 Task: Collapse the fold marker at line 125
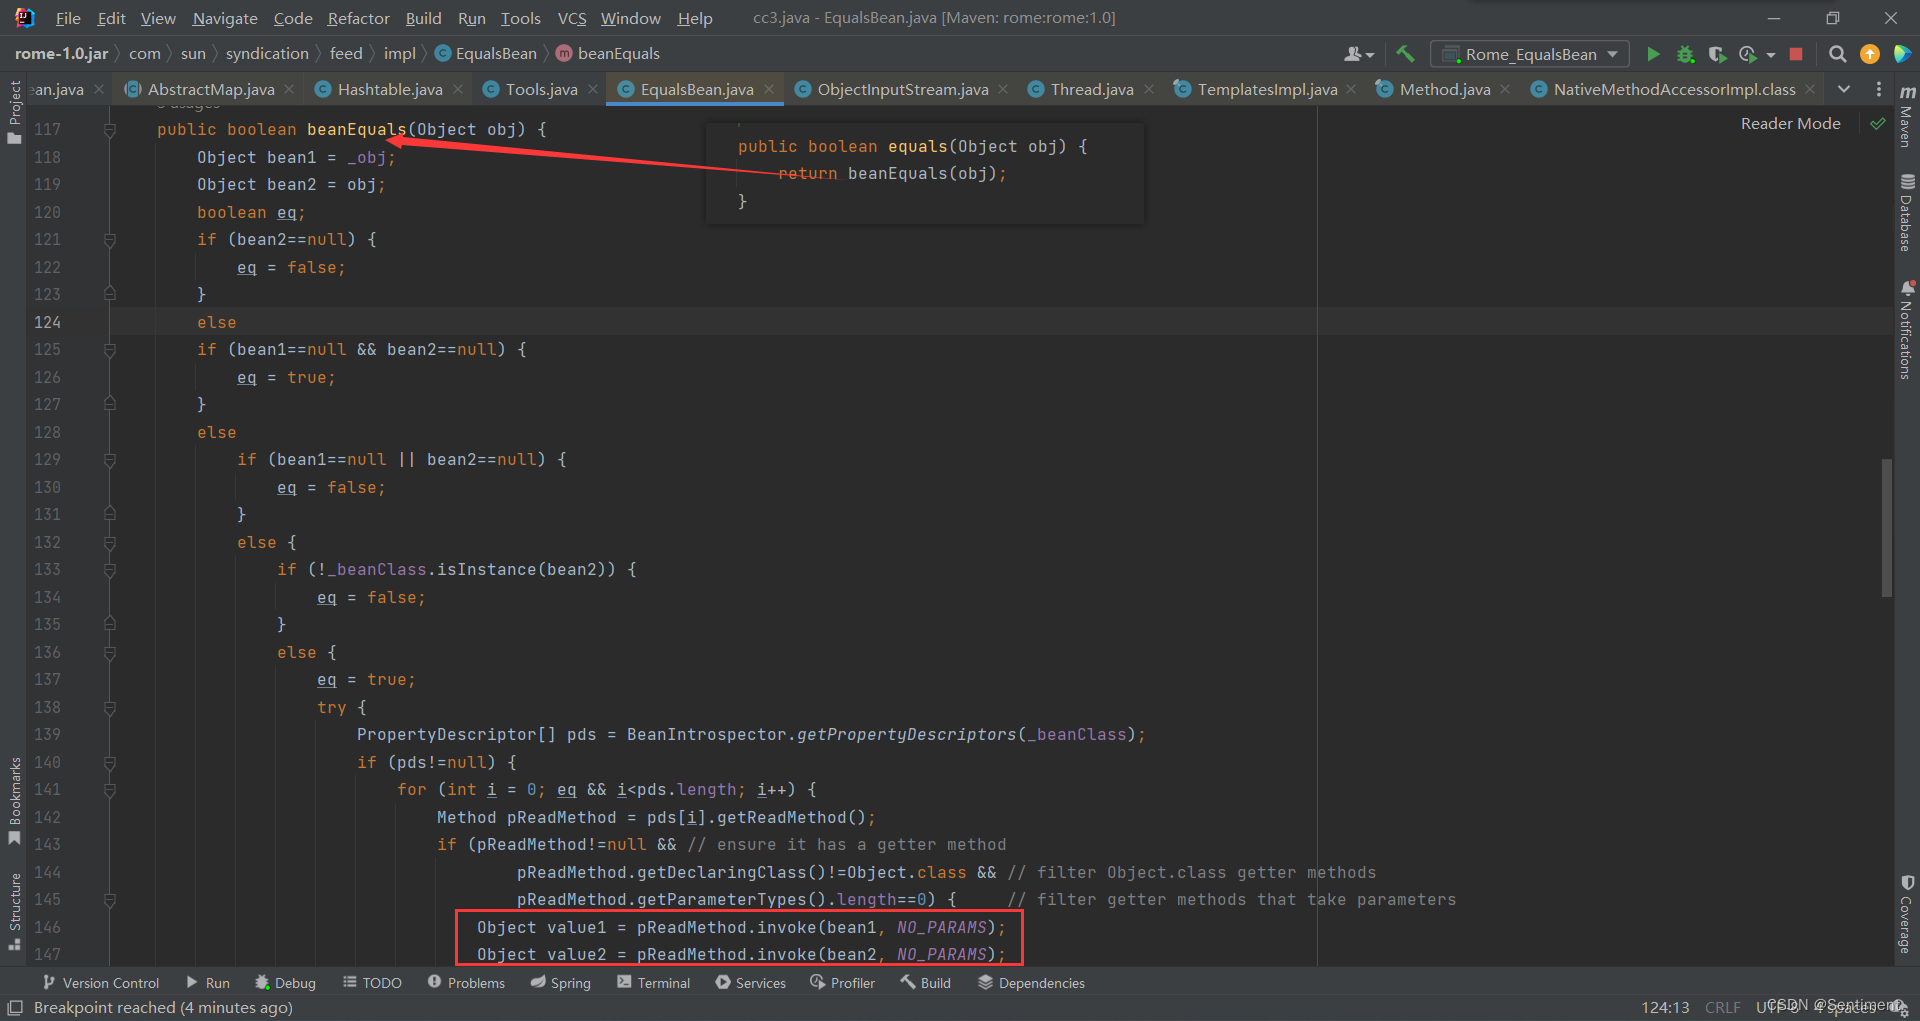(x=110, y=350)
